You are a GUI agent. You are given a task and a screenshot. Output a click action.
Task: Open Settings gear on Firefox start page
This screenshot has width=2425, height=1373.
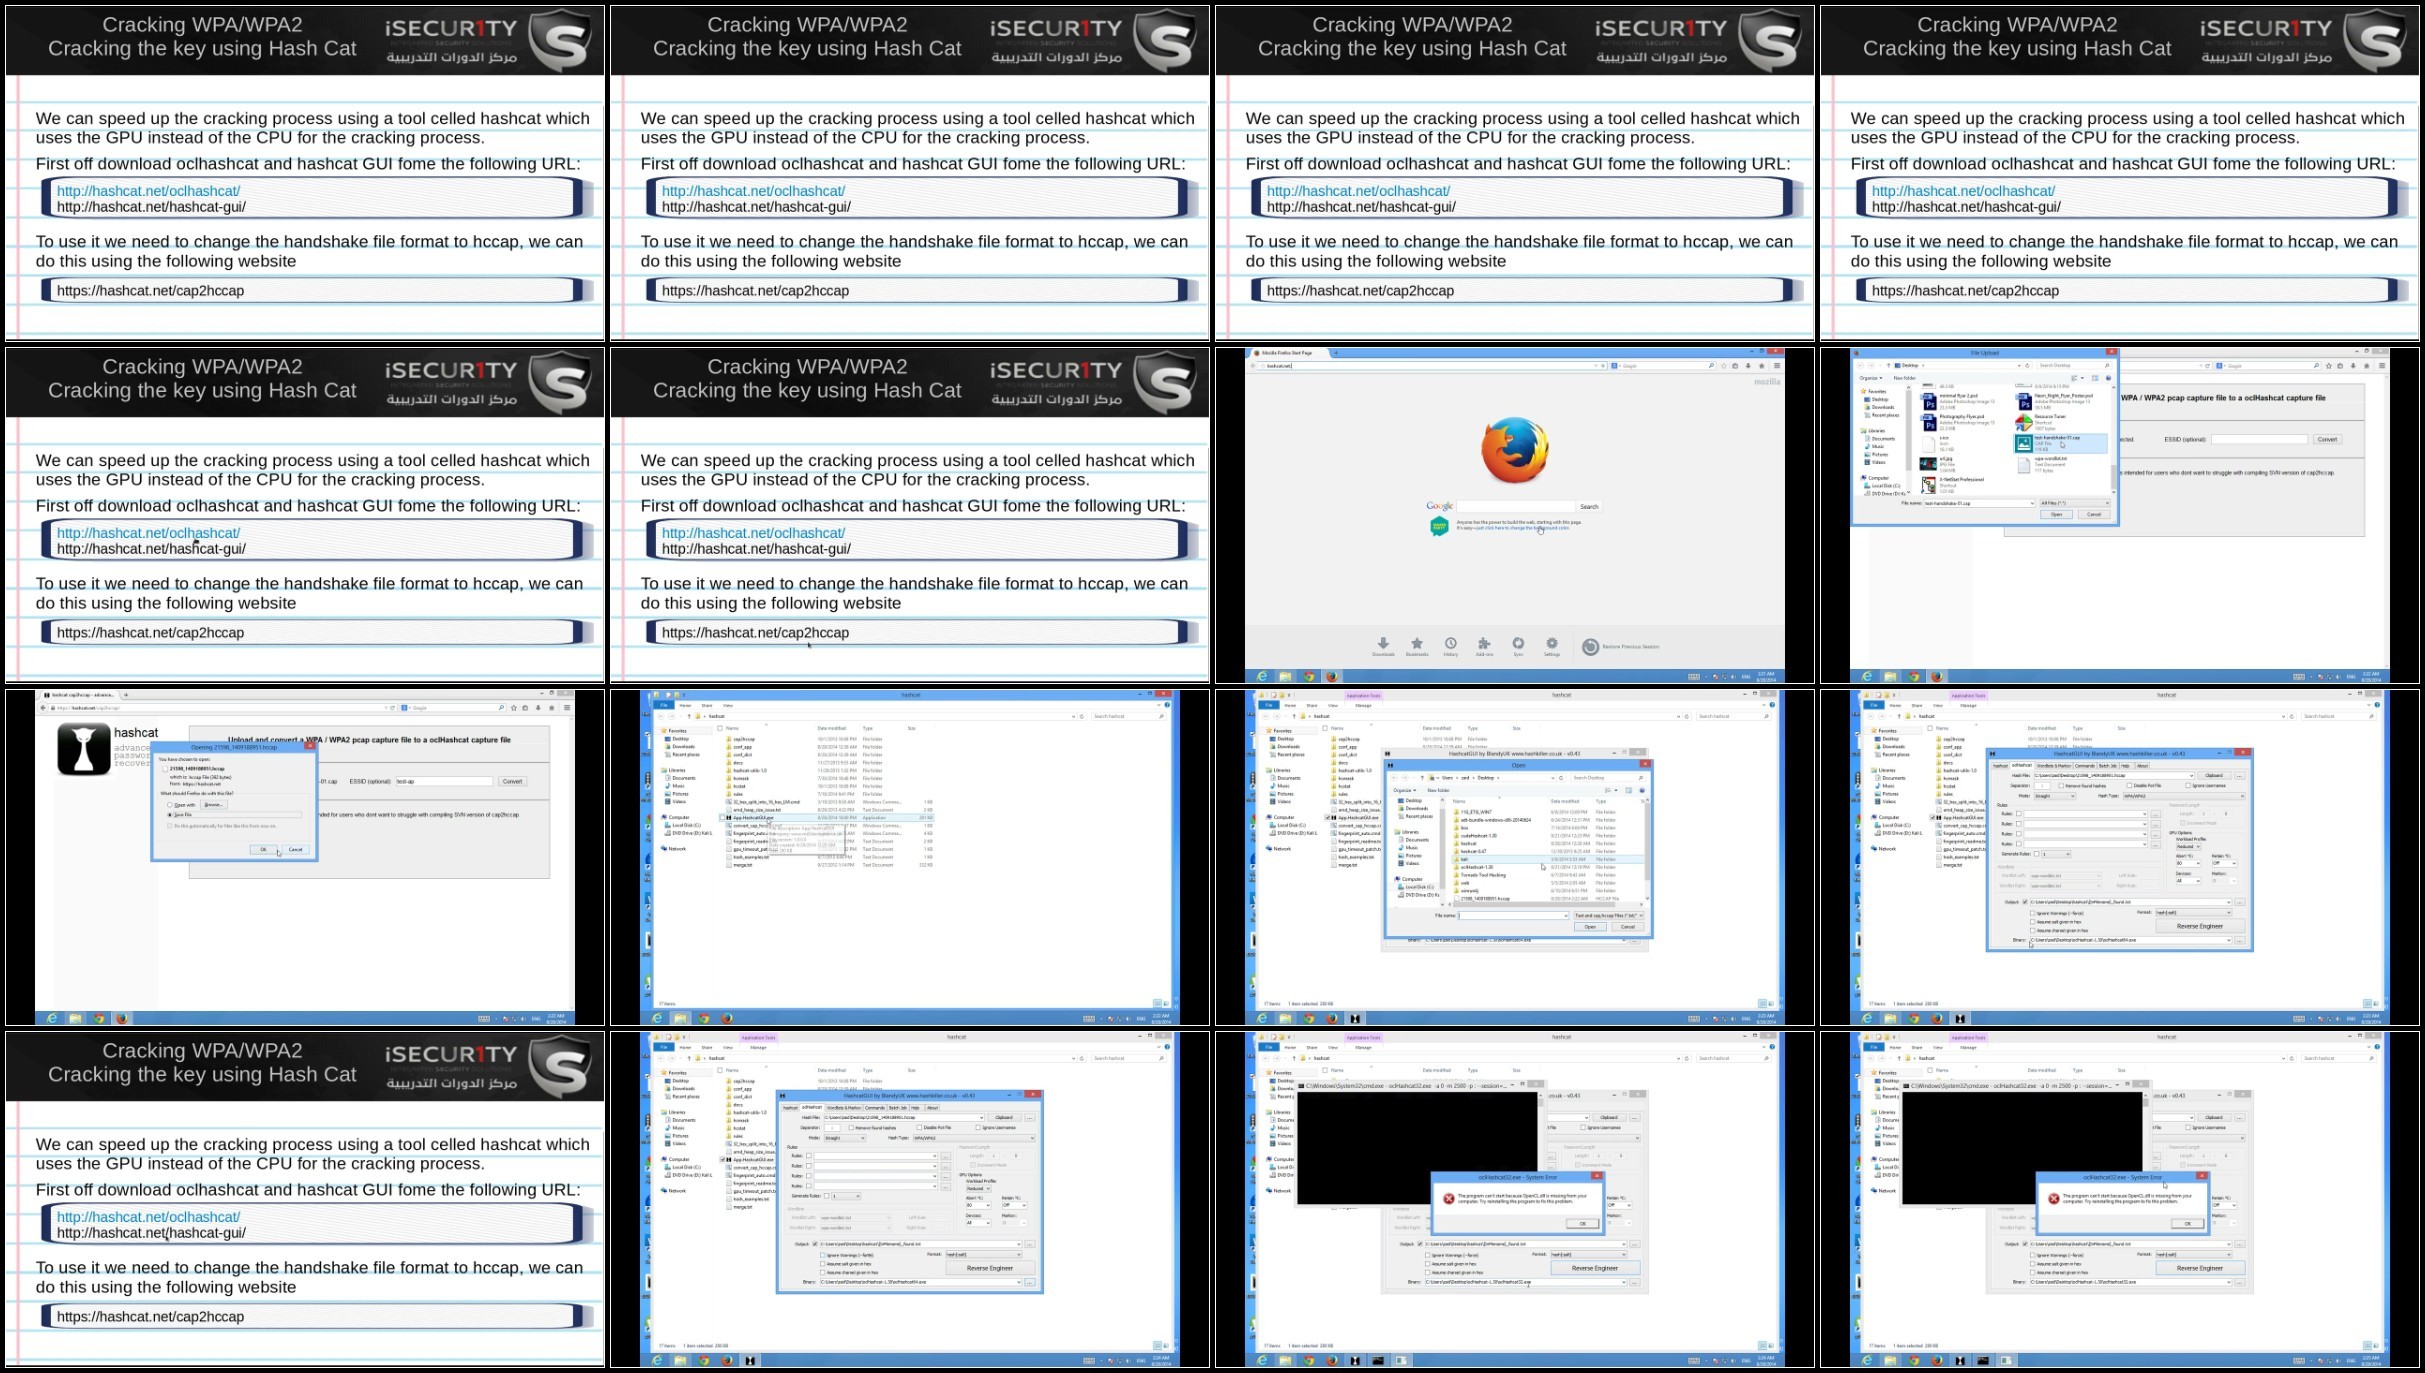[1552, 645]
